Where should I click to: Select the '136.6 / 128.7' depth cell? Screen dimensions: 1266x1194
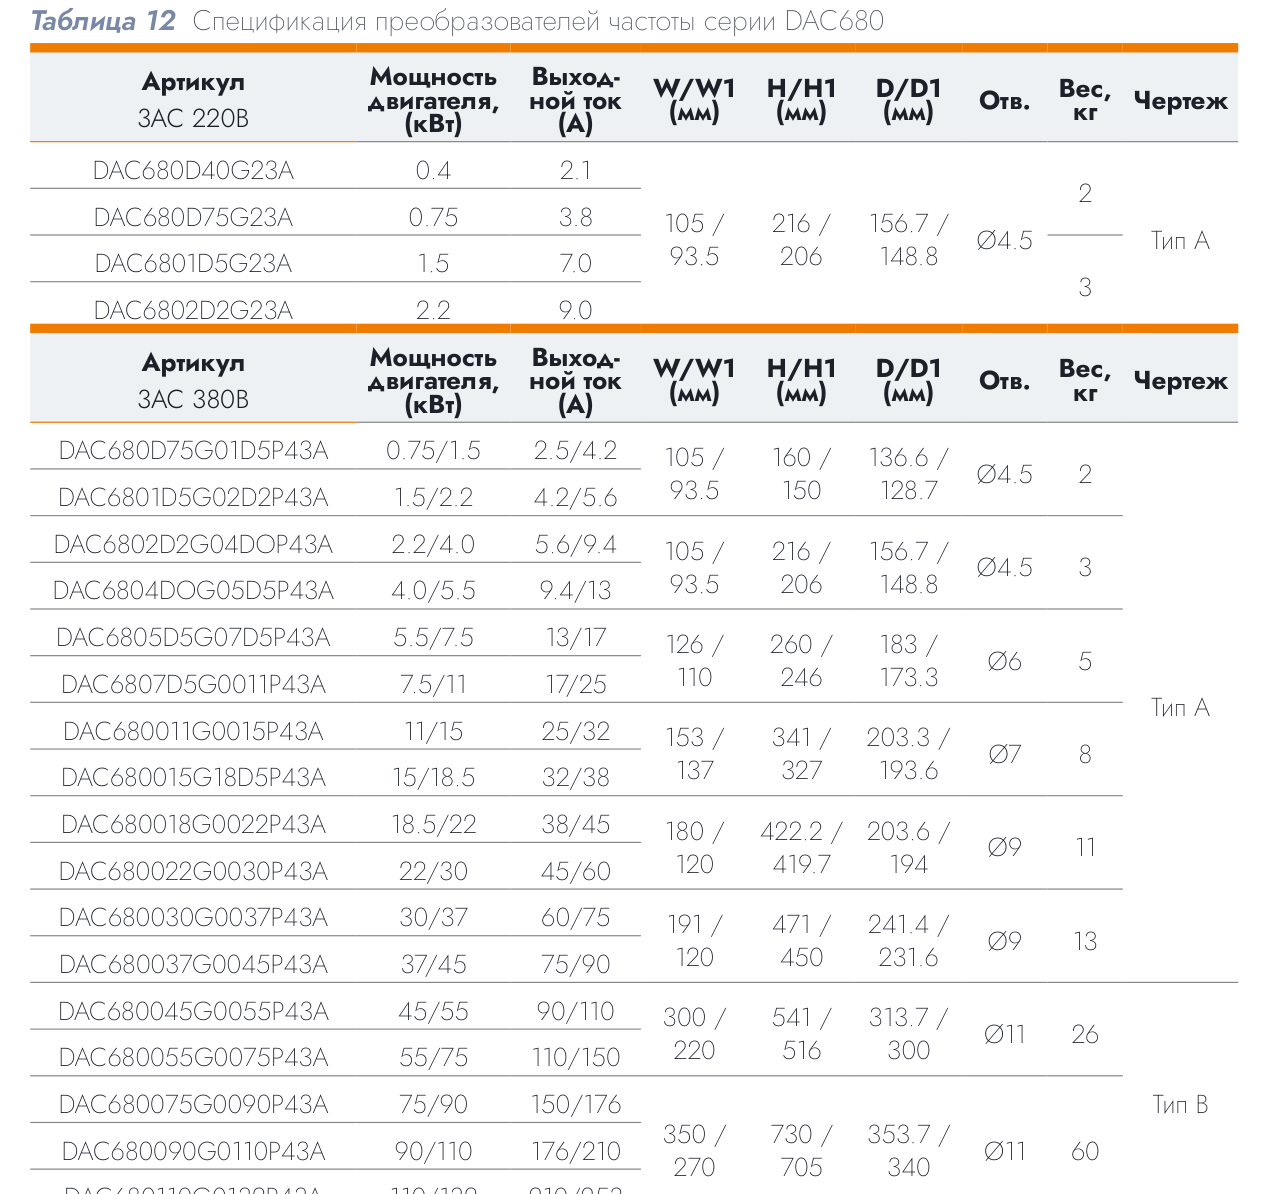908,474
